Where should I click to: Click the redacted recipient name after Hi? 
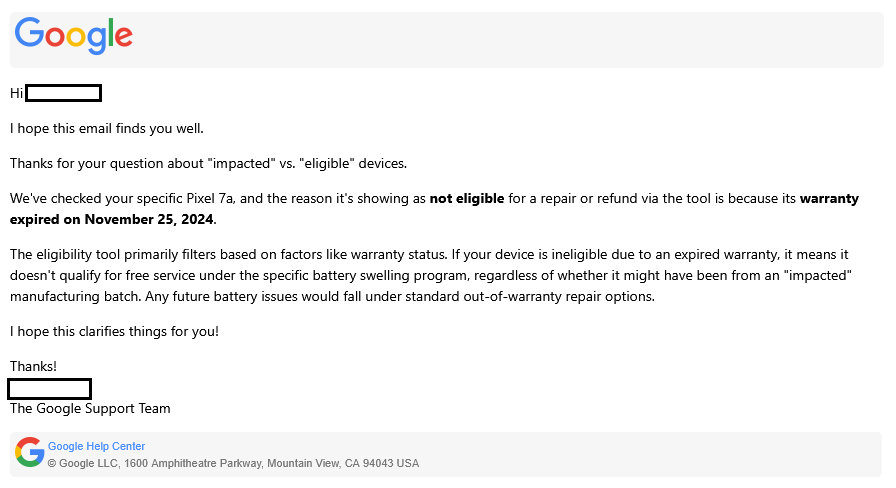click(x=63, y=93)
